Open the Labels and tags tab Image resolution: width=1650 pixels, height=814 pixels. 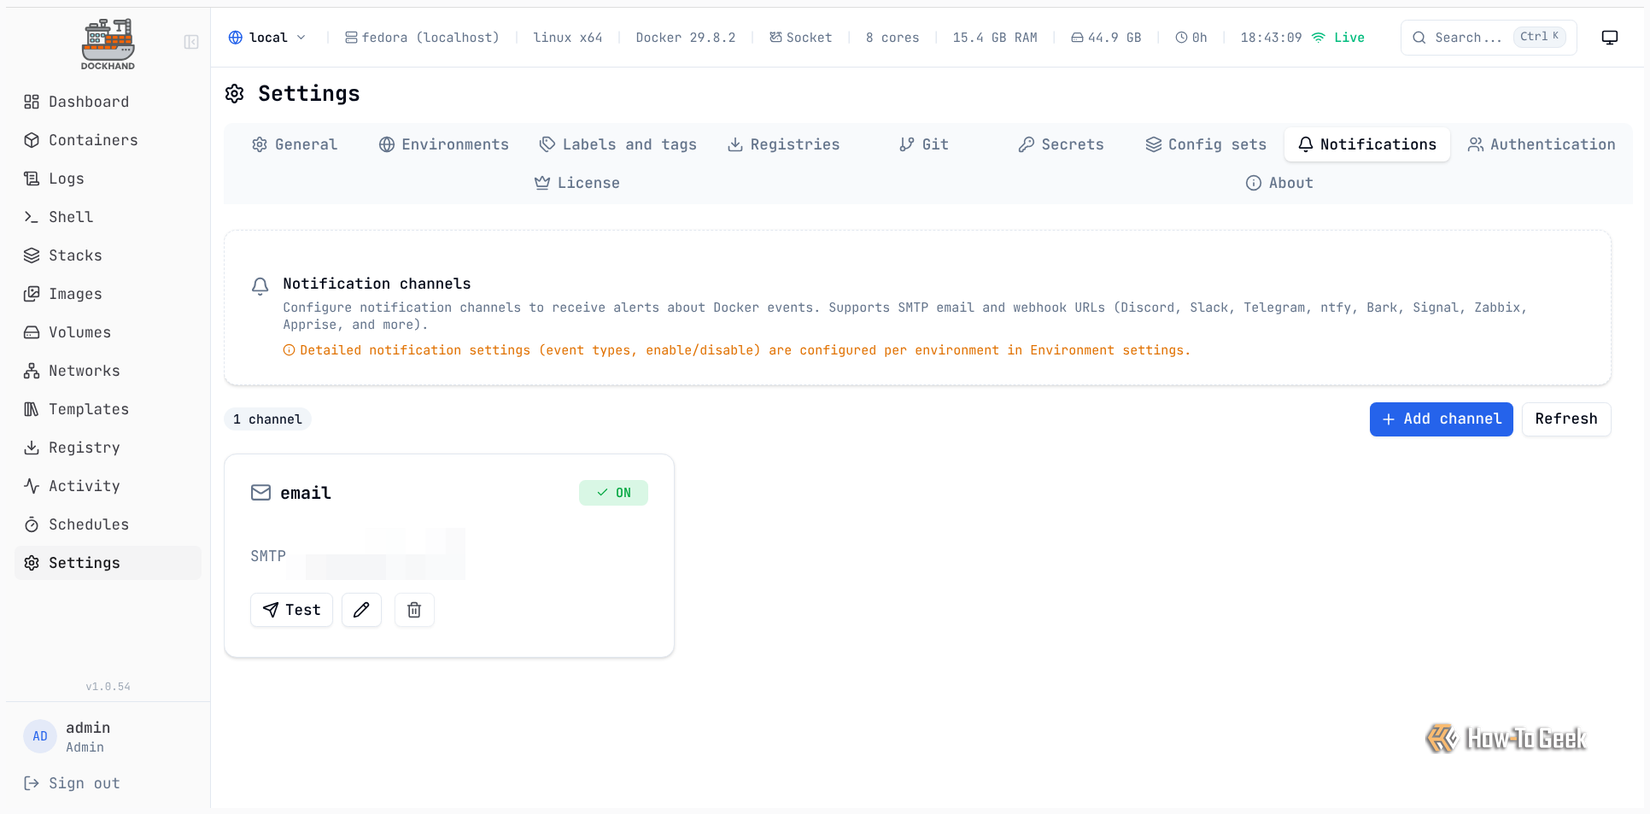[618, 145]
